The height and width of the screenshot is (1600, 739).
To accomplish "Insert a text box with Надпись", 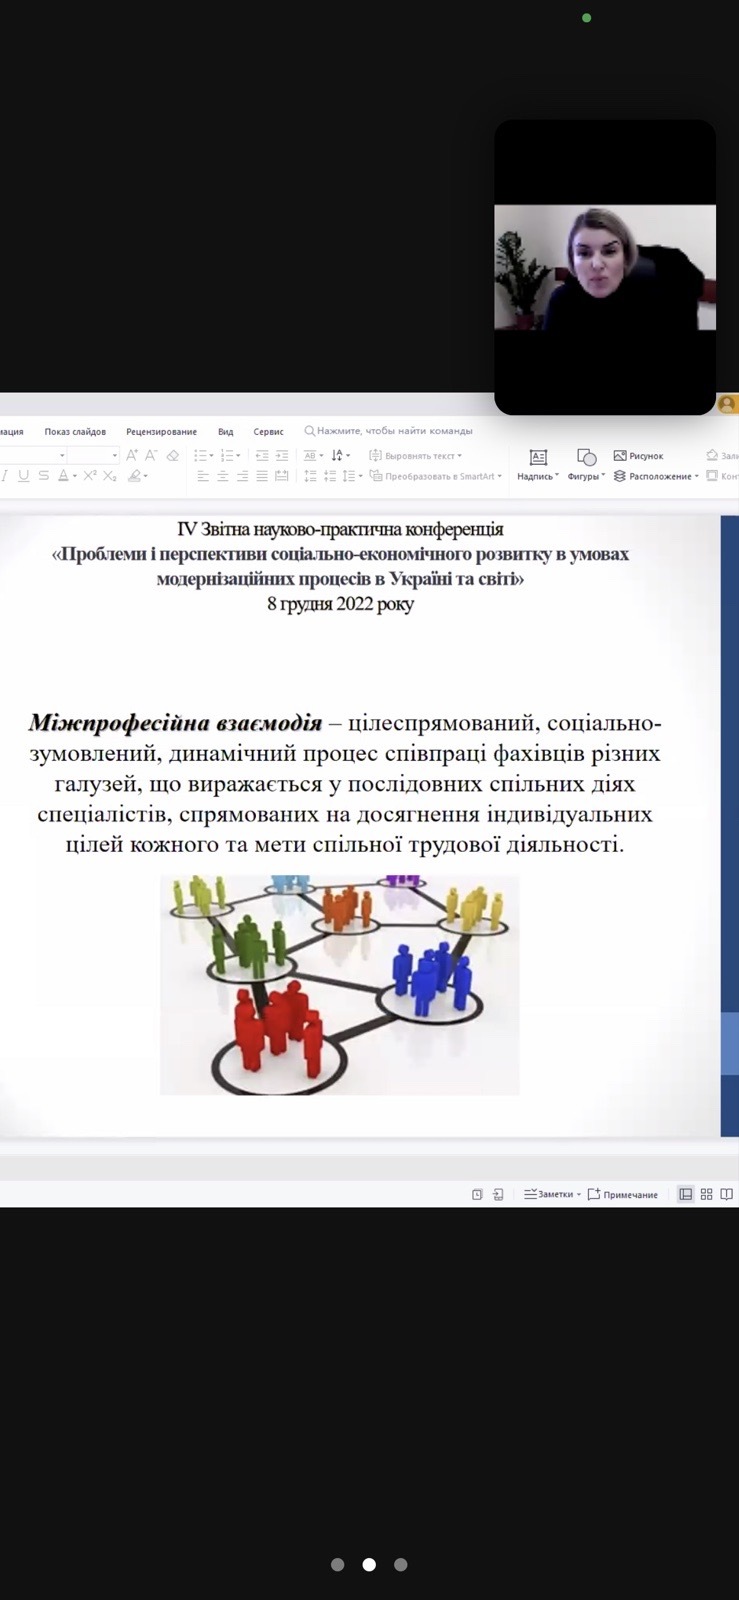I will pos(538,464).
